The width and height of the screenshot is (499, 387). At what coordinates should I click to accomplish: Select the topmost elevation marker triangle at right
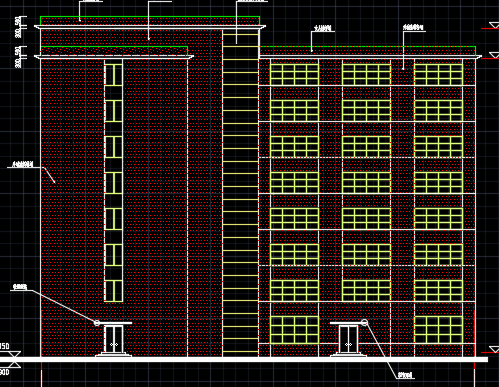click(494, 25)
